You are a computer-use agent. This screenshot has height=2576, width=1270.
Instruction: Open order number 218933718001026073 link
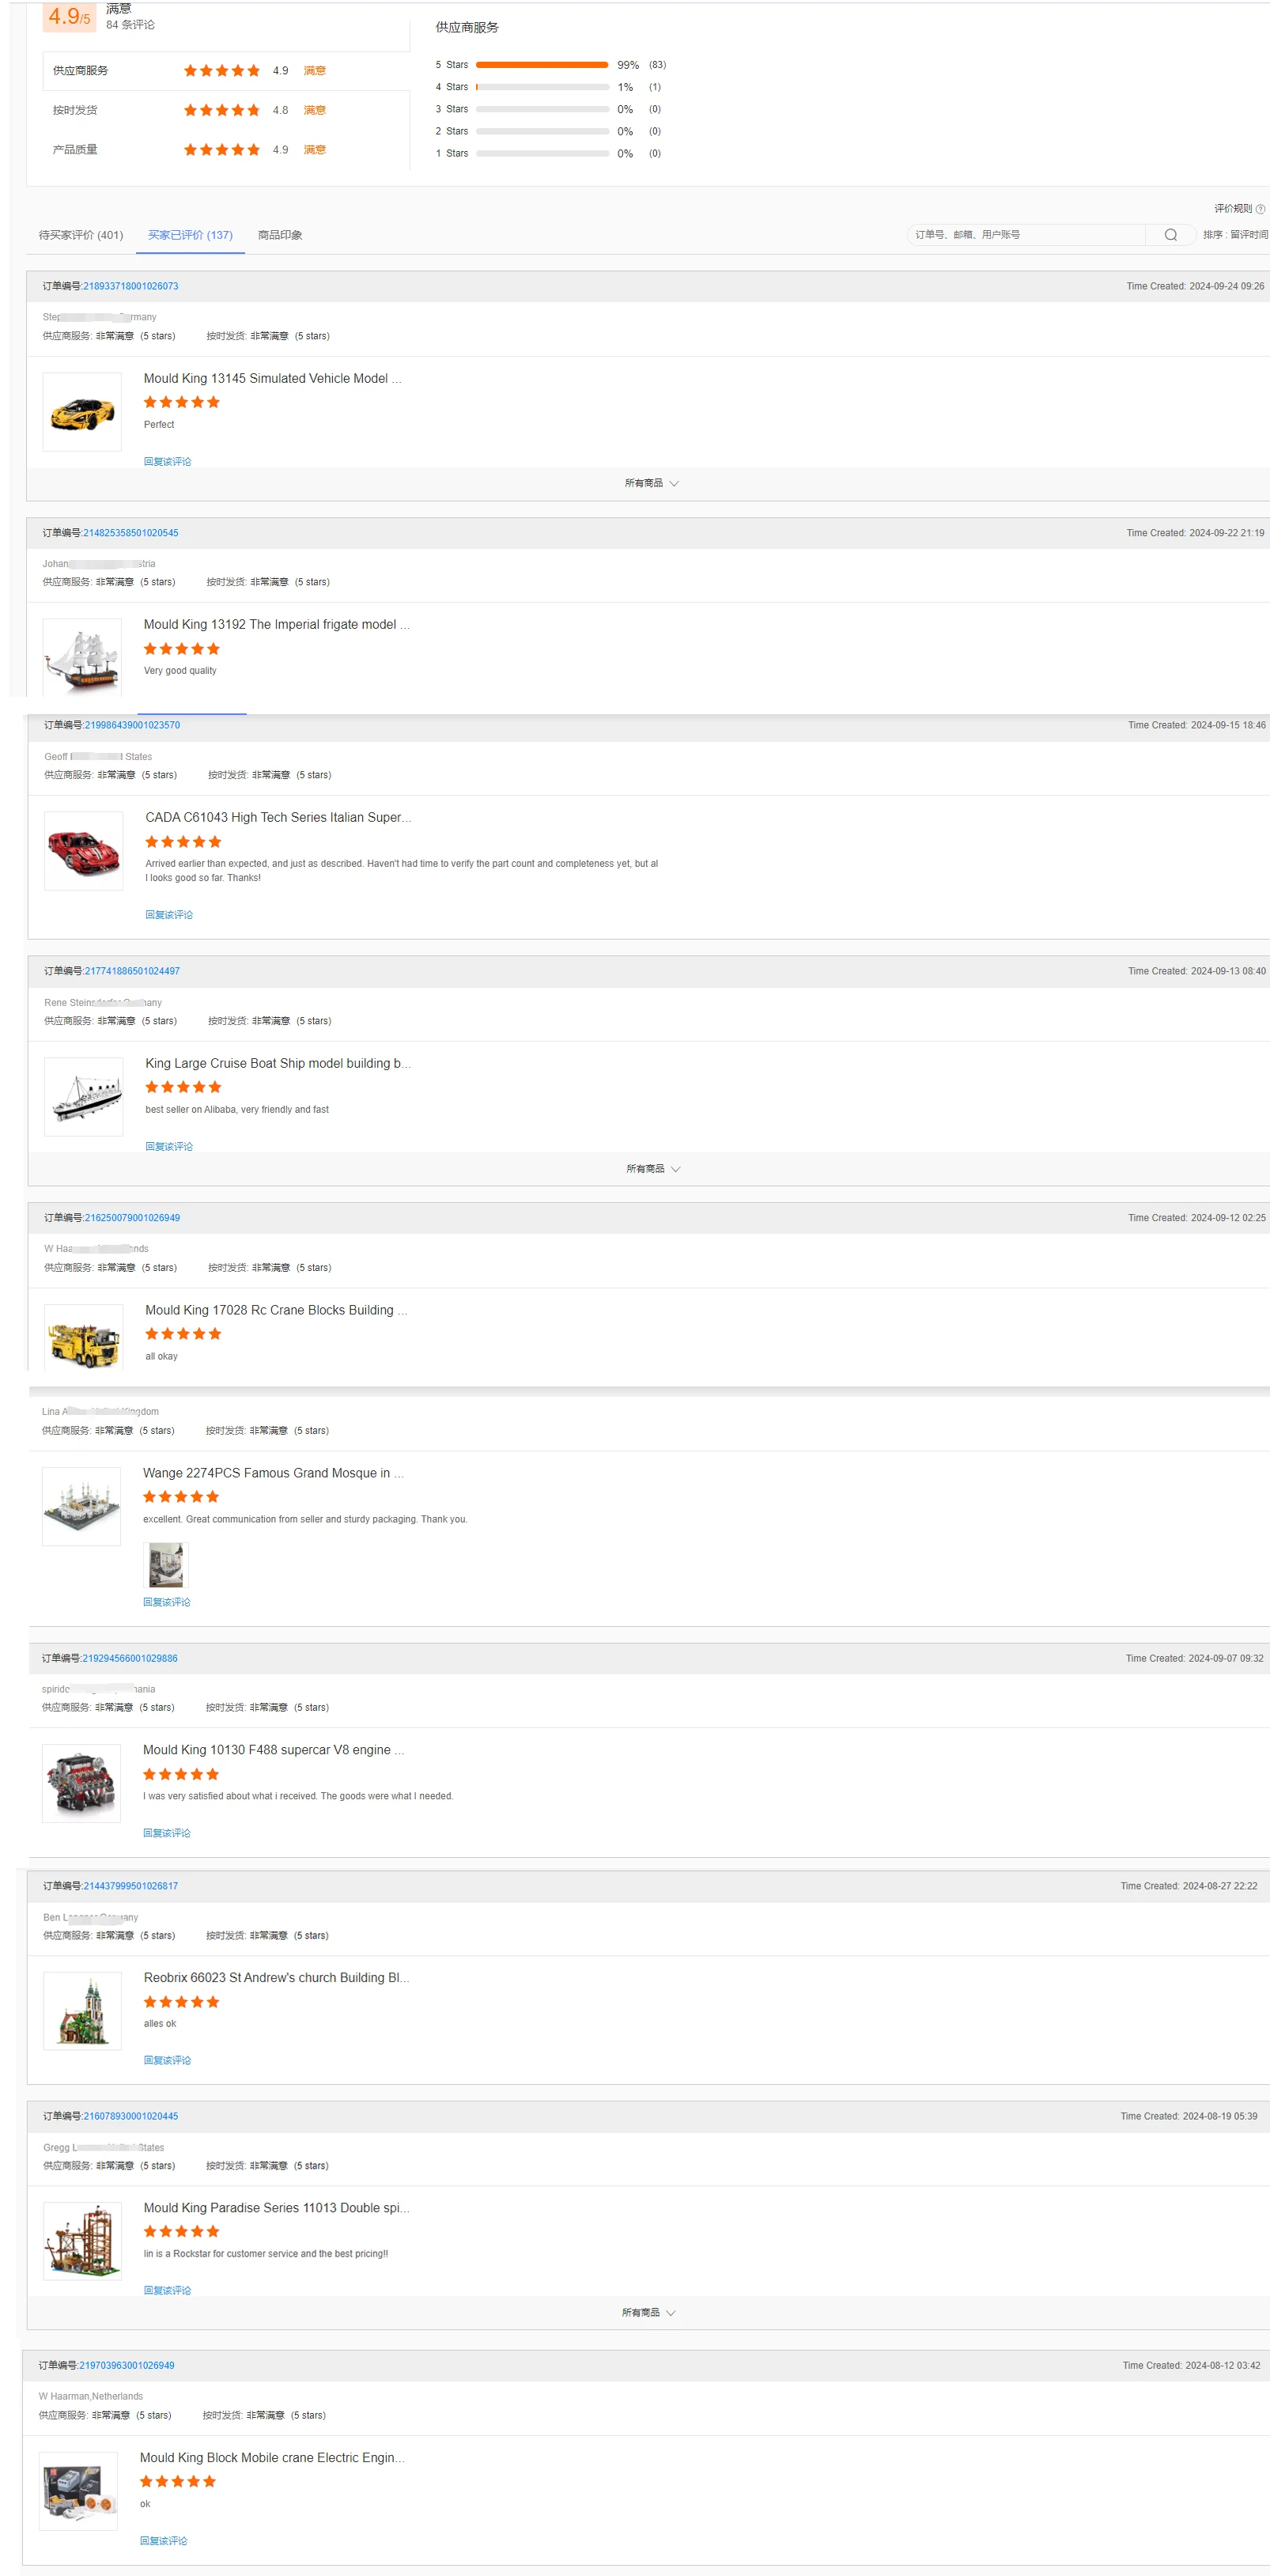pos(131,286)
